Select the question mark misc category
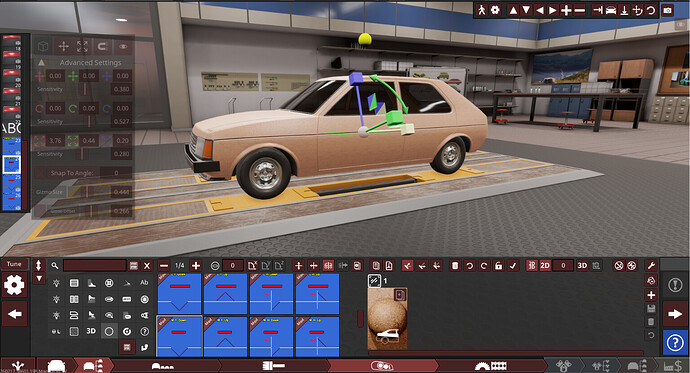690x373 pixels. [x=144, y=331]
